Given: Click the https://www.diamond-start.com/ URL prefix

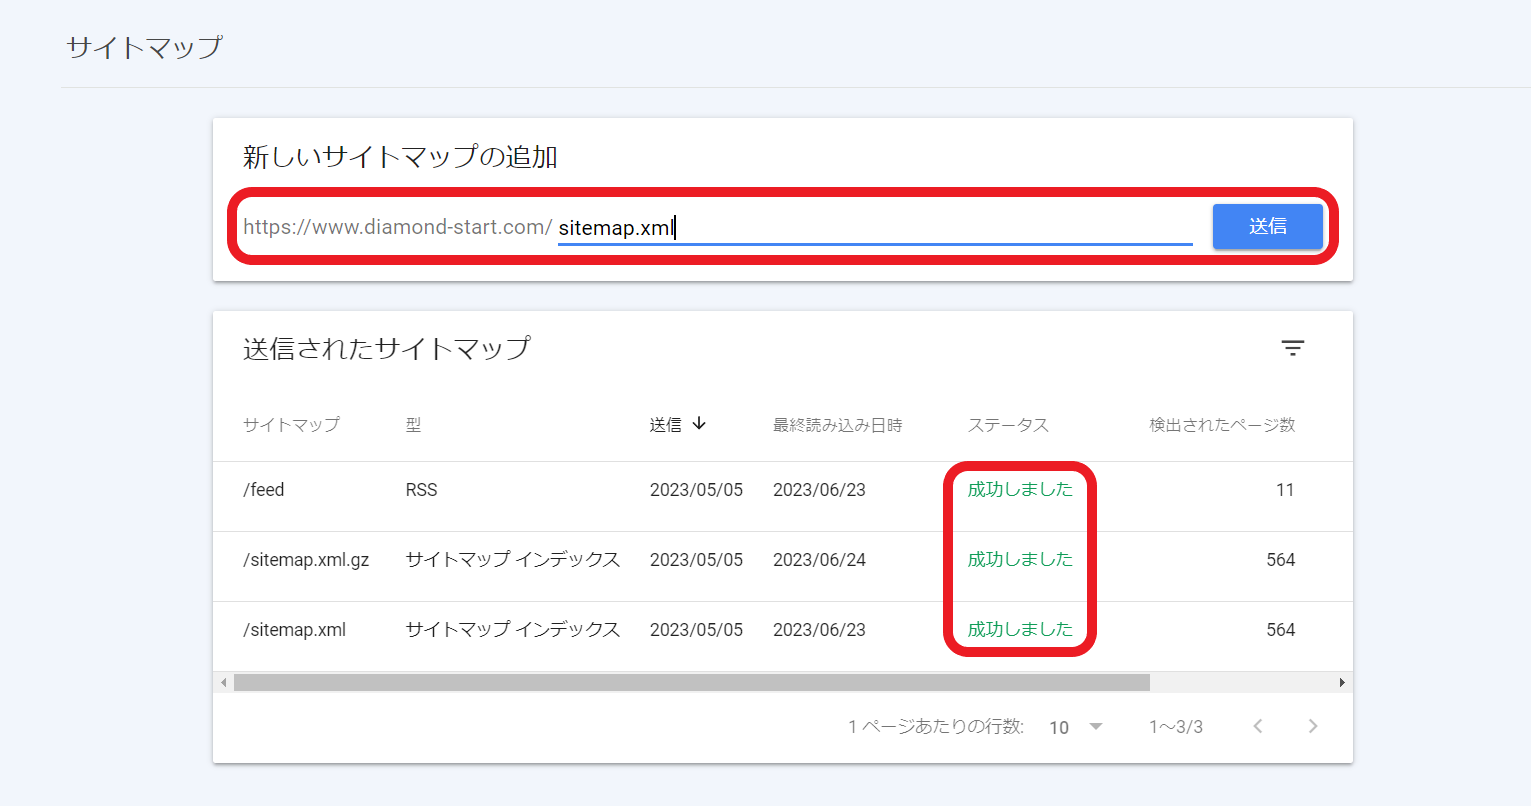Looking at the screenshot, I should [397, 227].
